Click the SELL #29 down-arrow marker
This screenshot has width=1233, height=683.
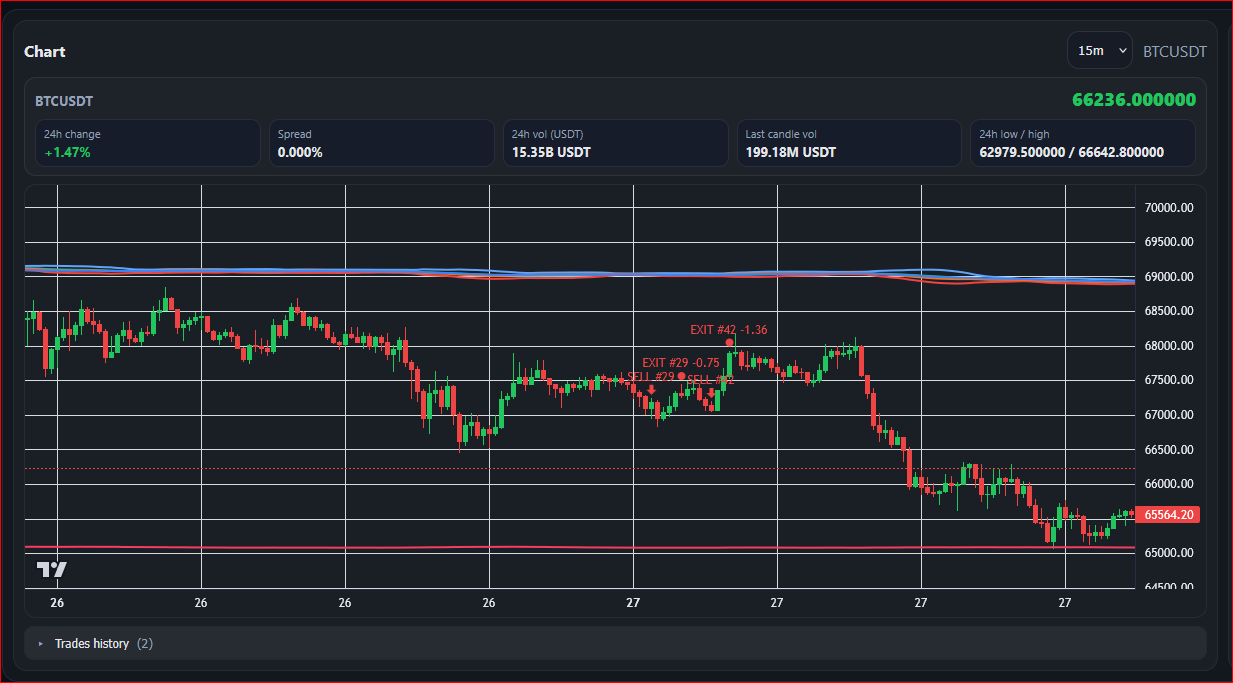[x=651, y=390]
